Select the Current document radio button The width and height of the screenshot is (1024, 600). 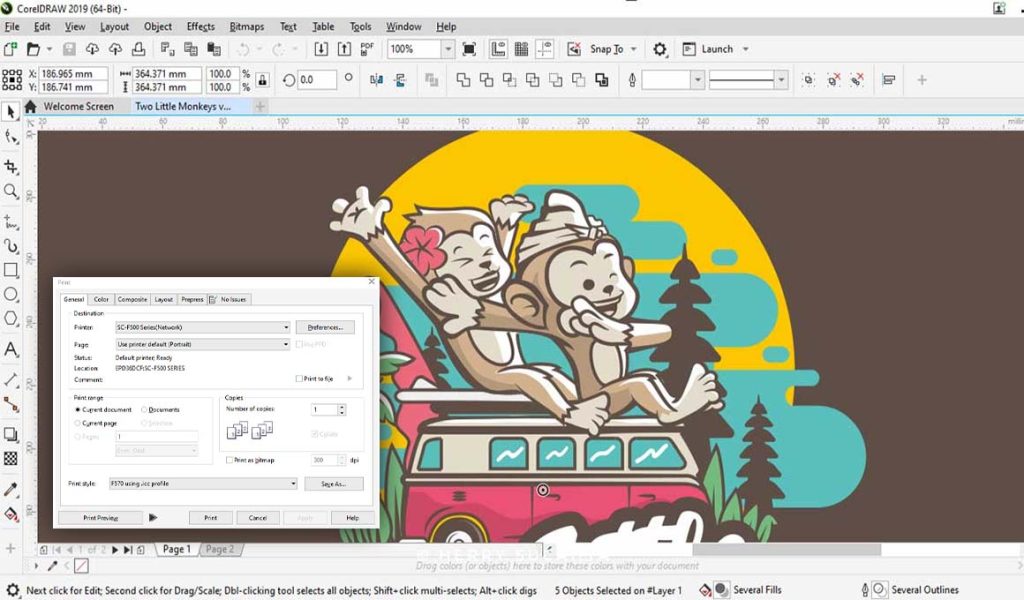pos(77,410)
